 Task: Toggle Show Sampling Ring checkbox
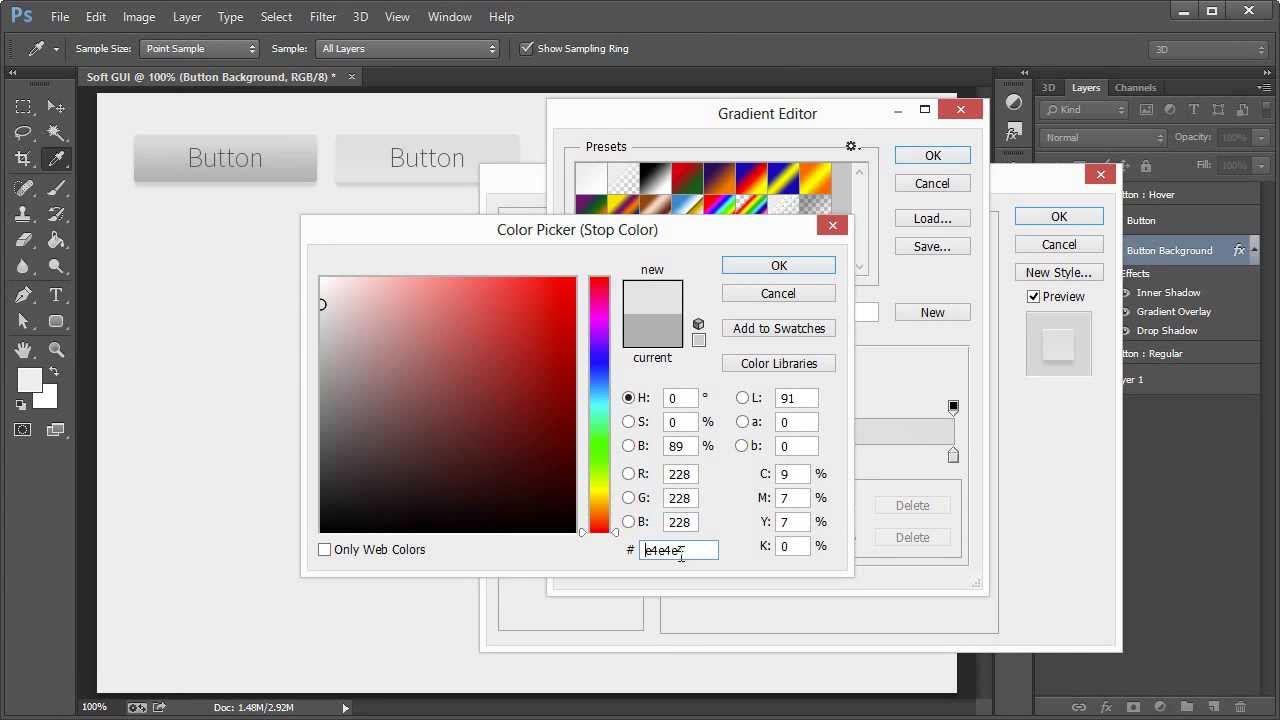[526, 48]
